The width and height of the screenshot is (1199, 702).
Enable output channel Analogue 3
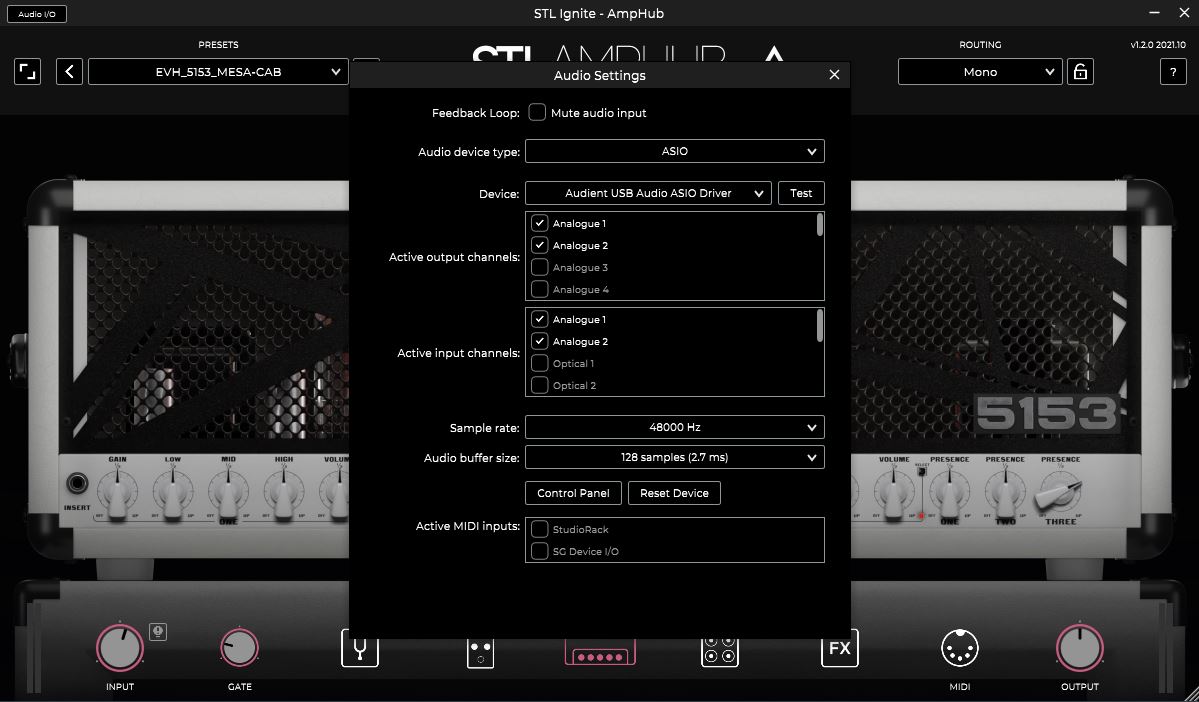click(x=539, y=268)
